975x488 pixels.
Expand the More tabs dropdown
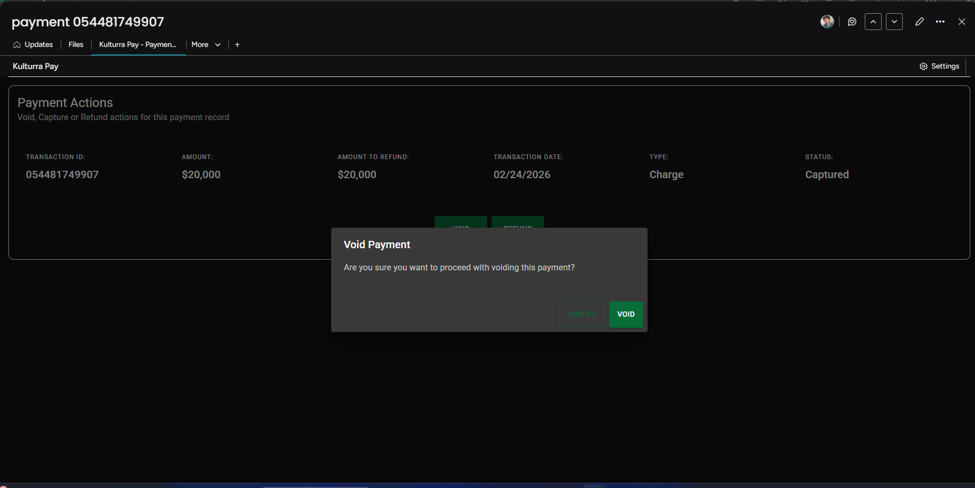(x=206, y=45)
